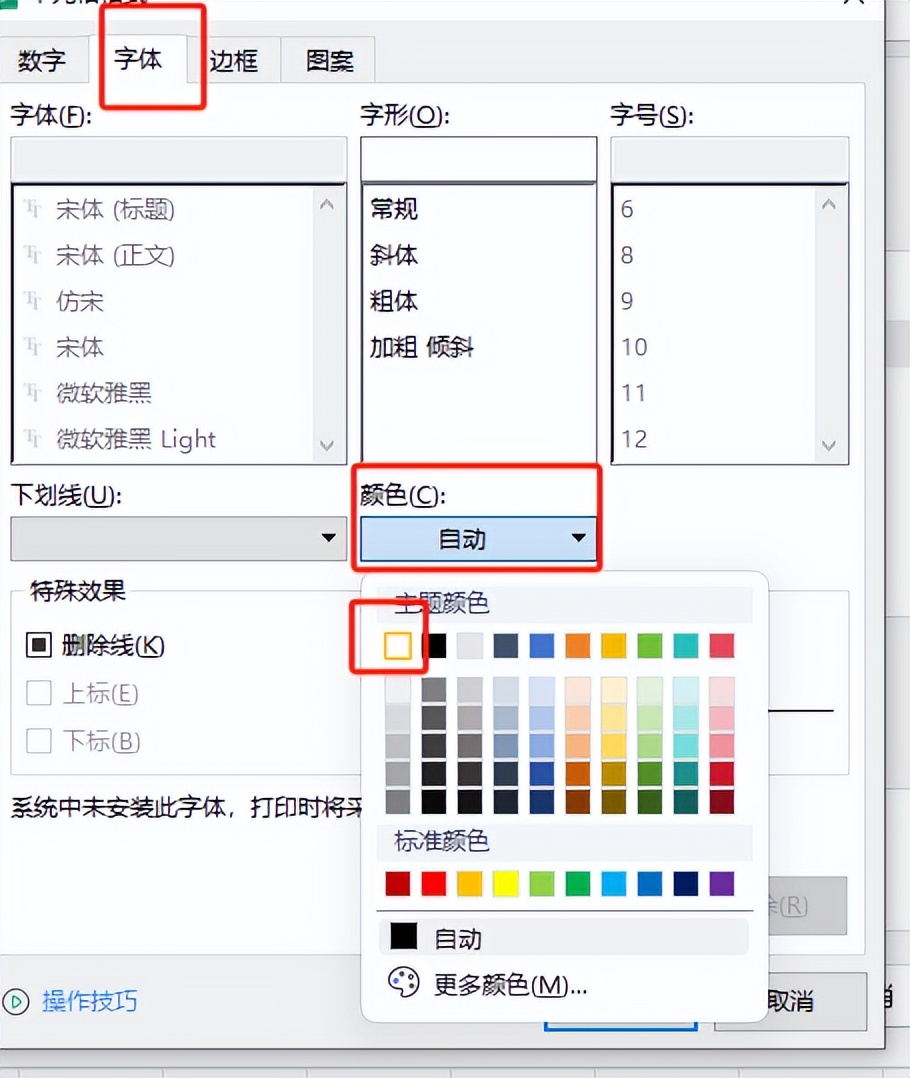
Task: Pick green theme color swatch
Action: [650, 646]
